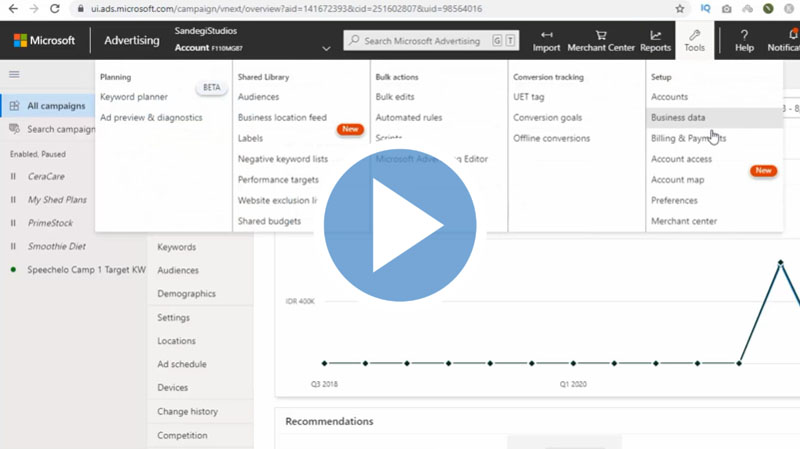Click the Search campaigns icon
This screenshot has height=449, width=800.
click(x=14, y=129)
